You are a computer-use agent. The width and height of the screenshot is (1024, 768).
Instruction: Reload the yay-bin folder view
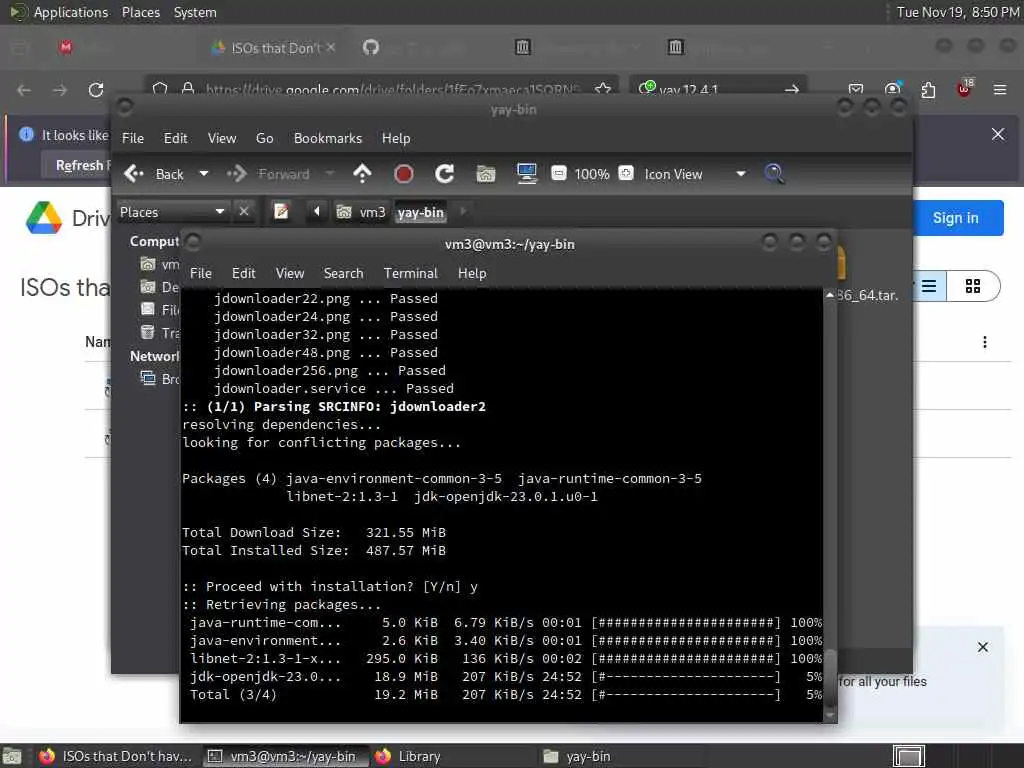(x=445, y=174)
